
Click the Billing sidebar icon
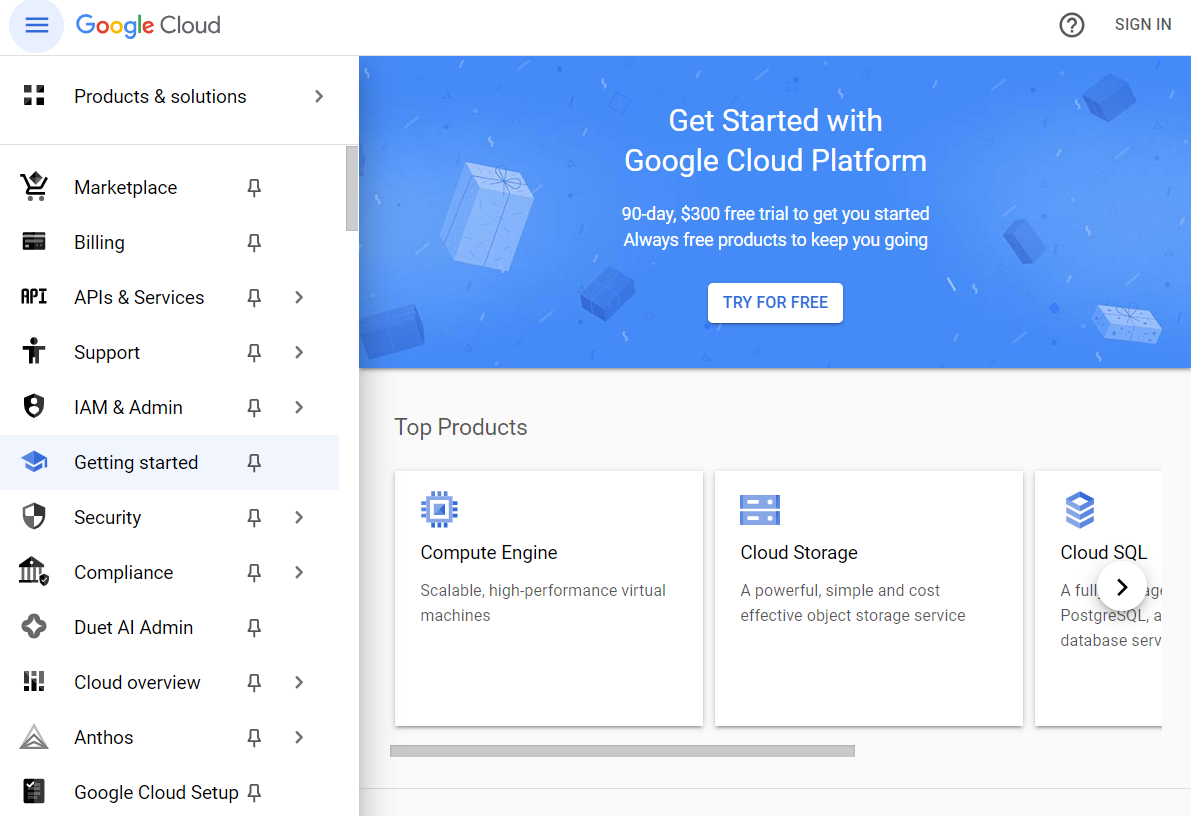(x=34, y=242)
